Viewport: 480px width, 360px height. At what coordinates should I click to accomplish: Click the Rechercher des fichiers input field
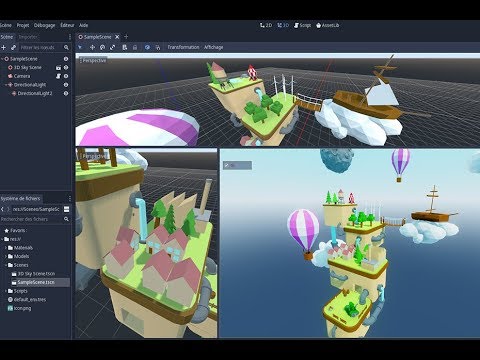[32, 219]
